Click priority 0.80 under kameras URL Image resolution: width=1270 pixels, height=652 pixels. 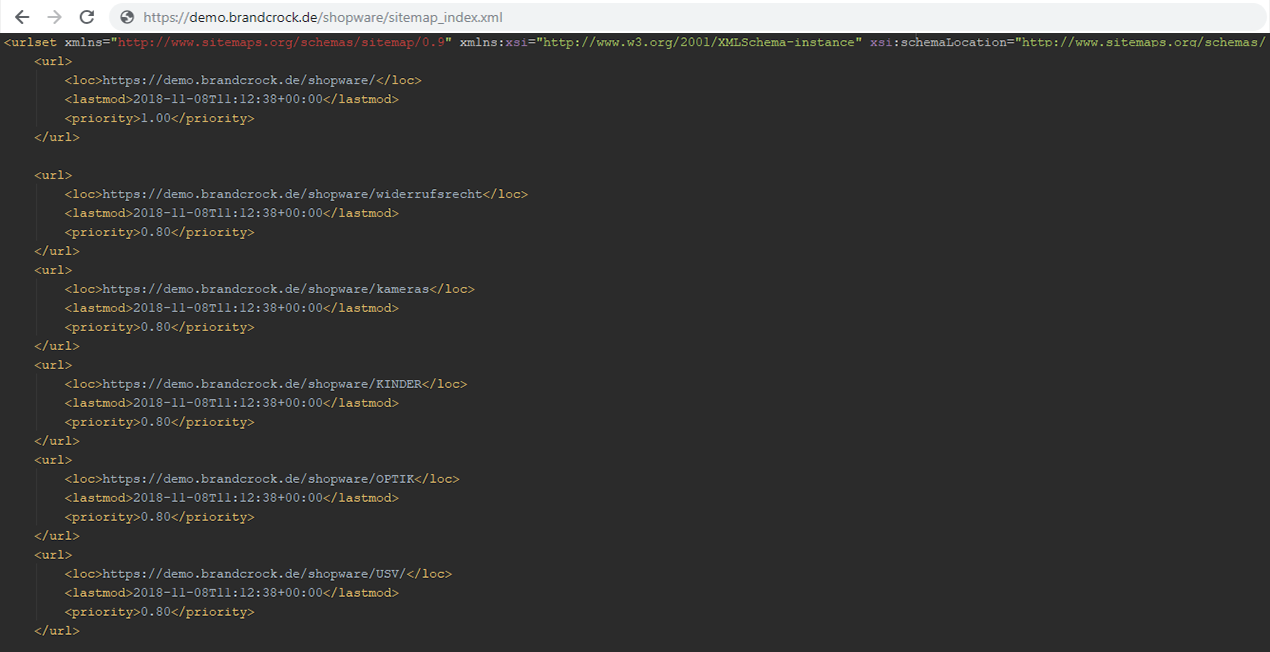pos(157,327)
